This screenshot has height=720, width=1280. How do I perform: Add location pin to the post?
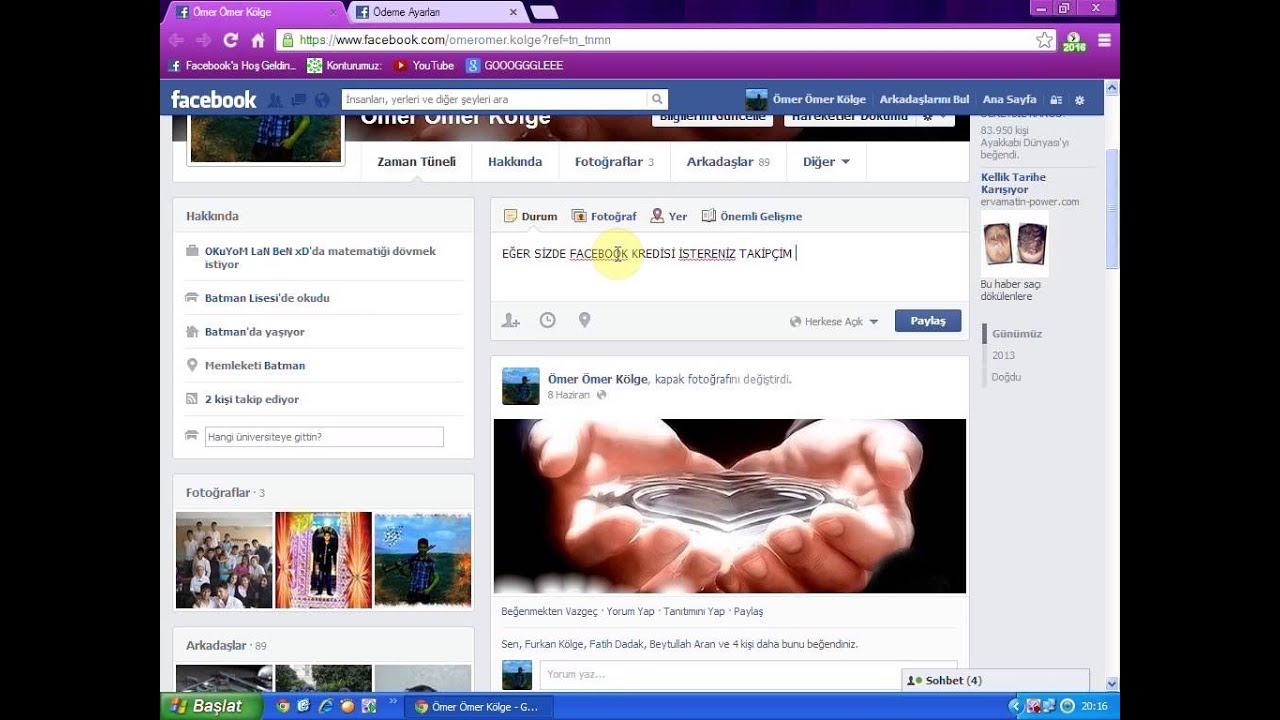click(x=585, y=320)
